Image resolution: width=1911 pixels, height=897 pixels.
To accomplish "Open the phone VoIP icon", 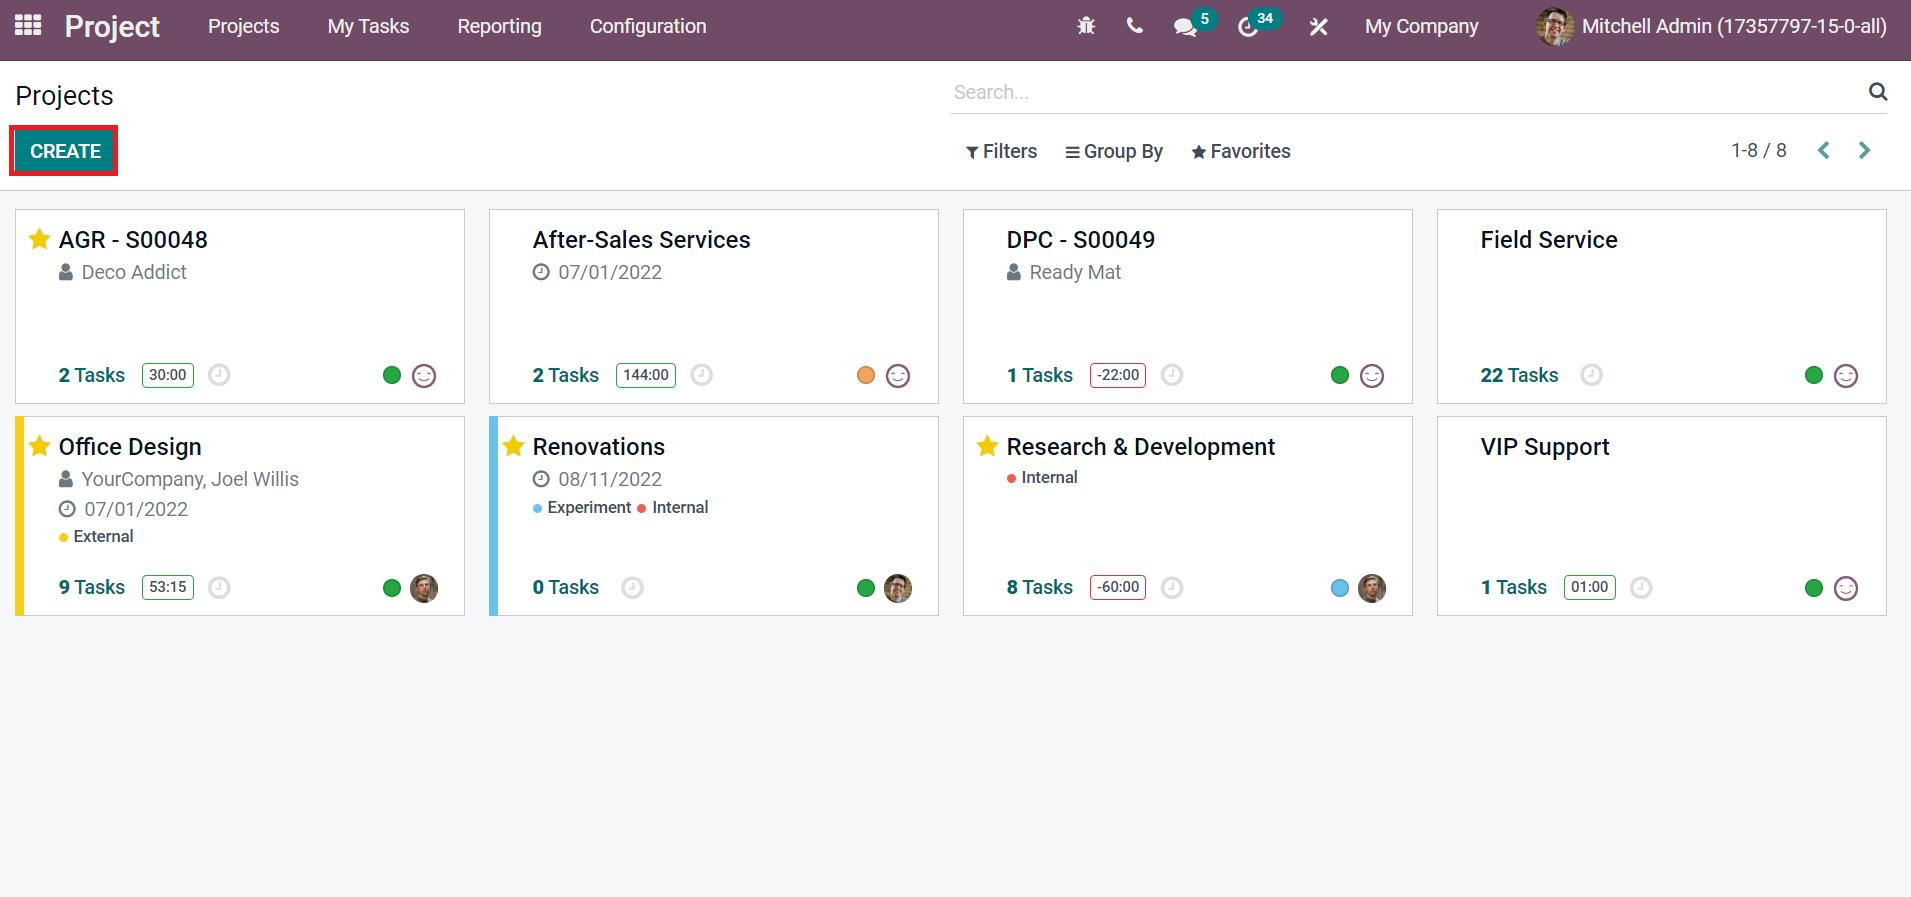I will click(x=1134, y=26).
